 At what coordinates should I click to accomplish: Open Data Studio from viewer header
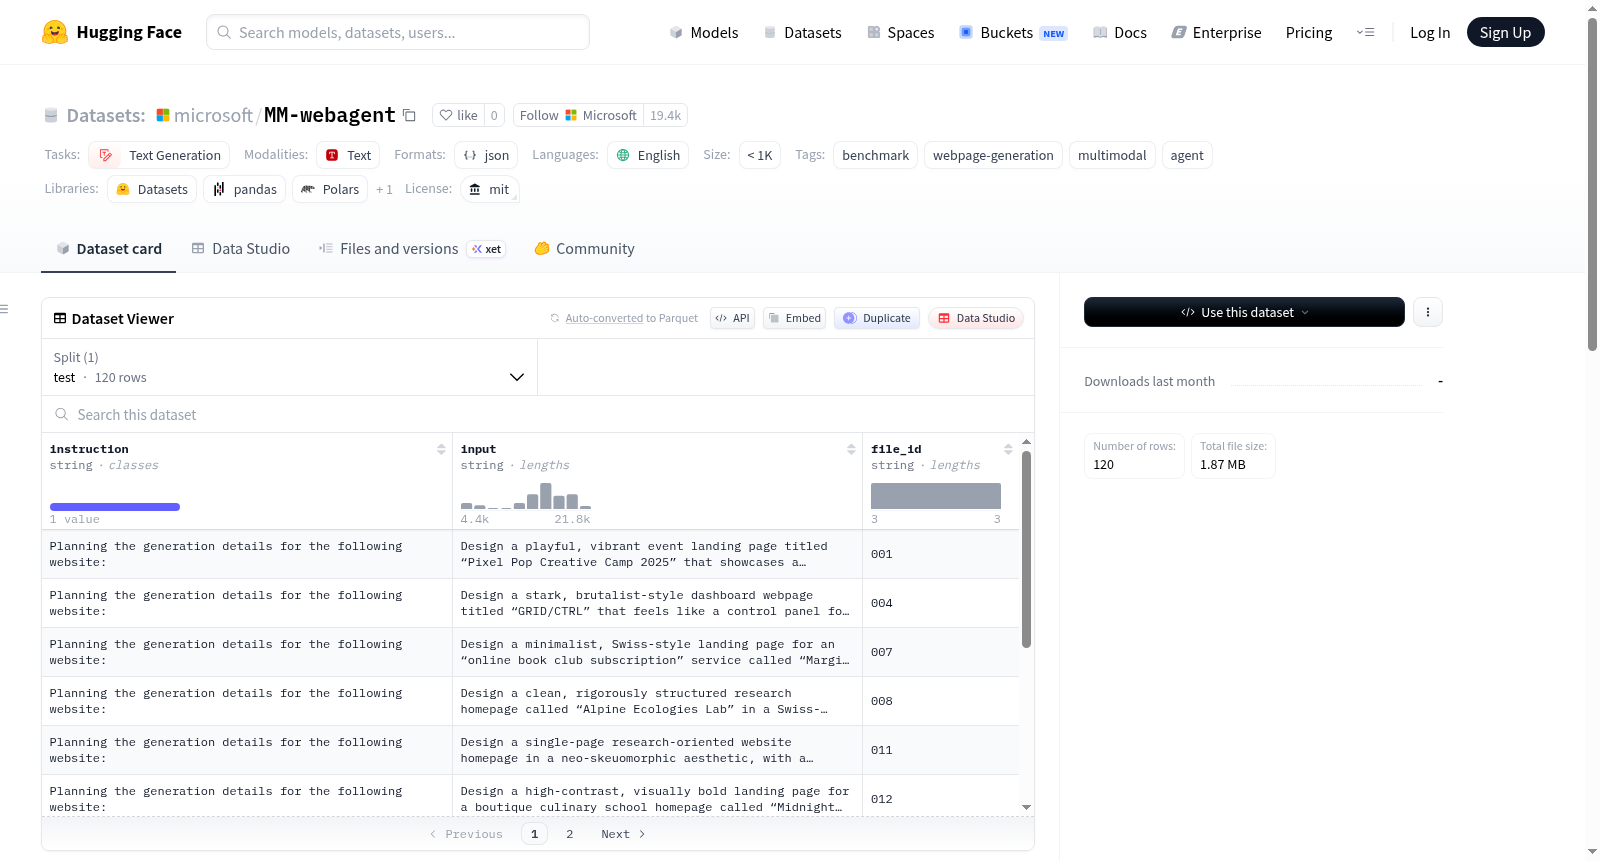(x=976, y=318)
